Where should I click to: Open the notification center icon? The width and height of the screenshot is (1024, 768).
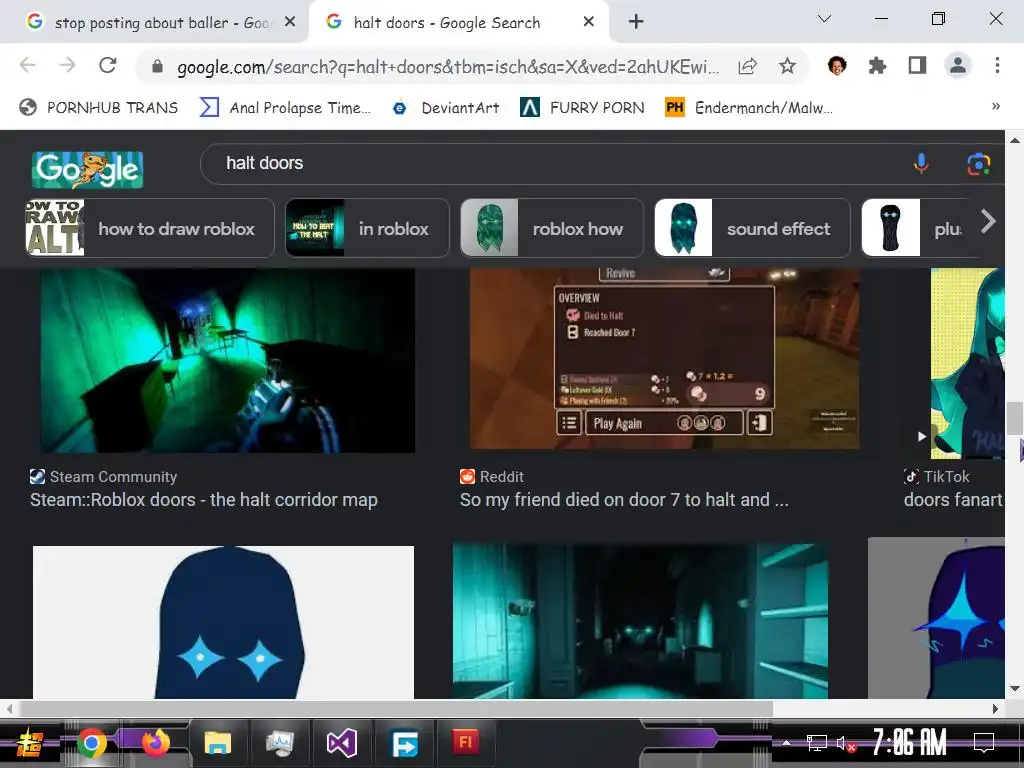984,743
